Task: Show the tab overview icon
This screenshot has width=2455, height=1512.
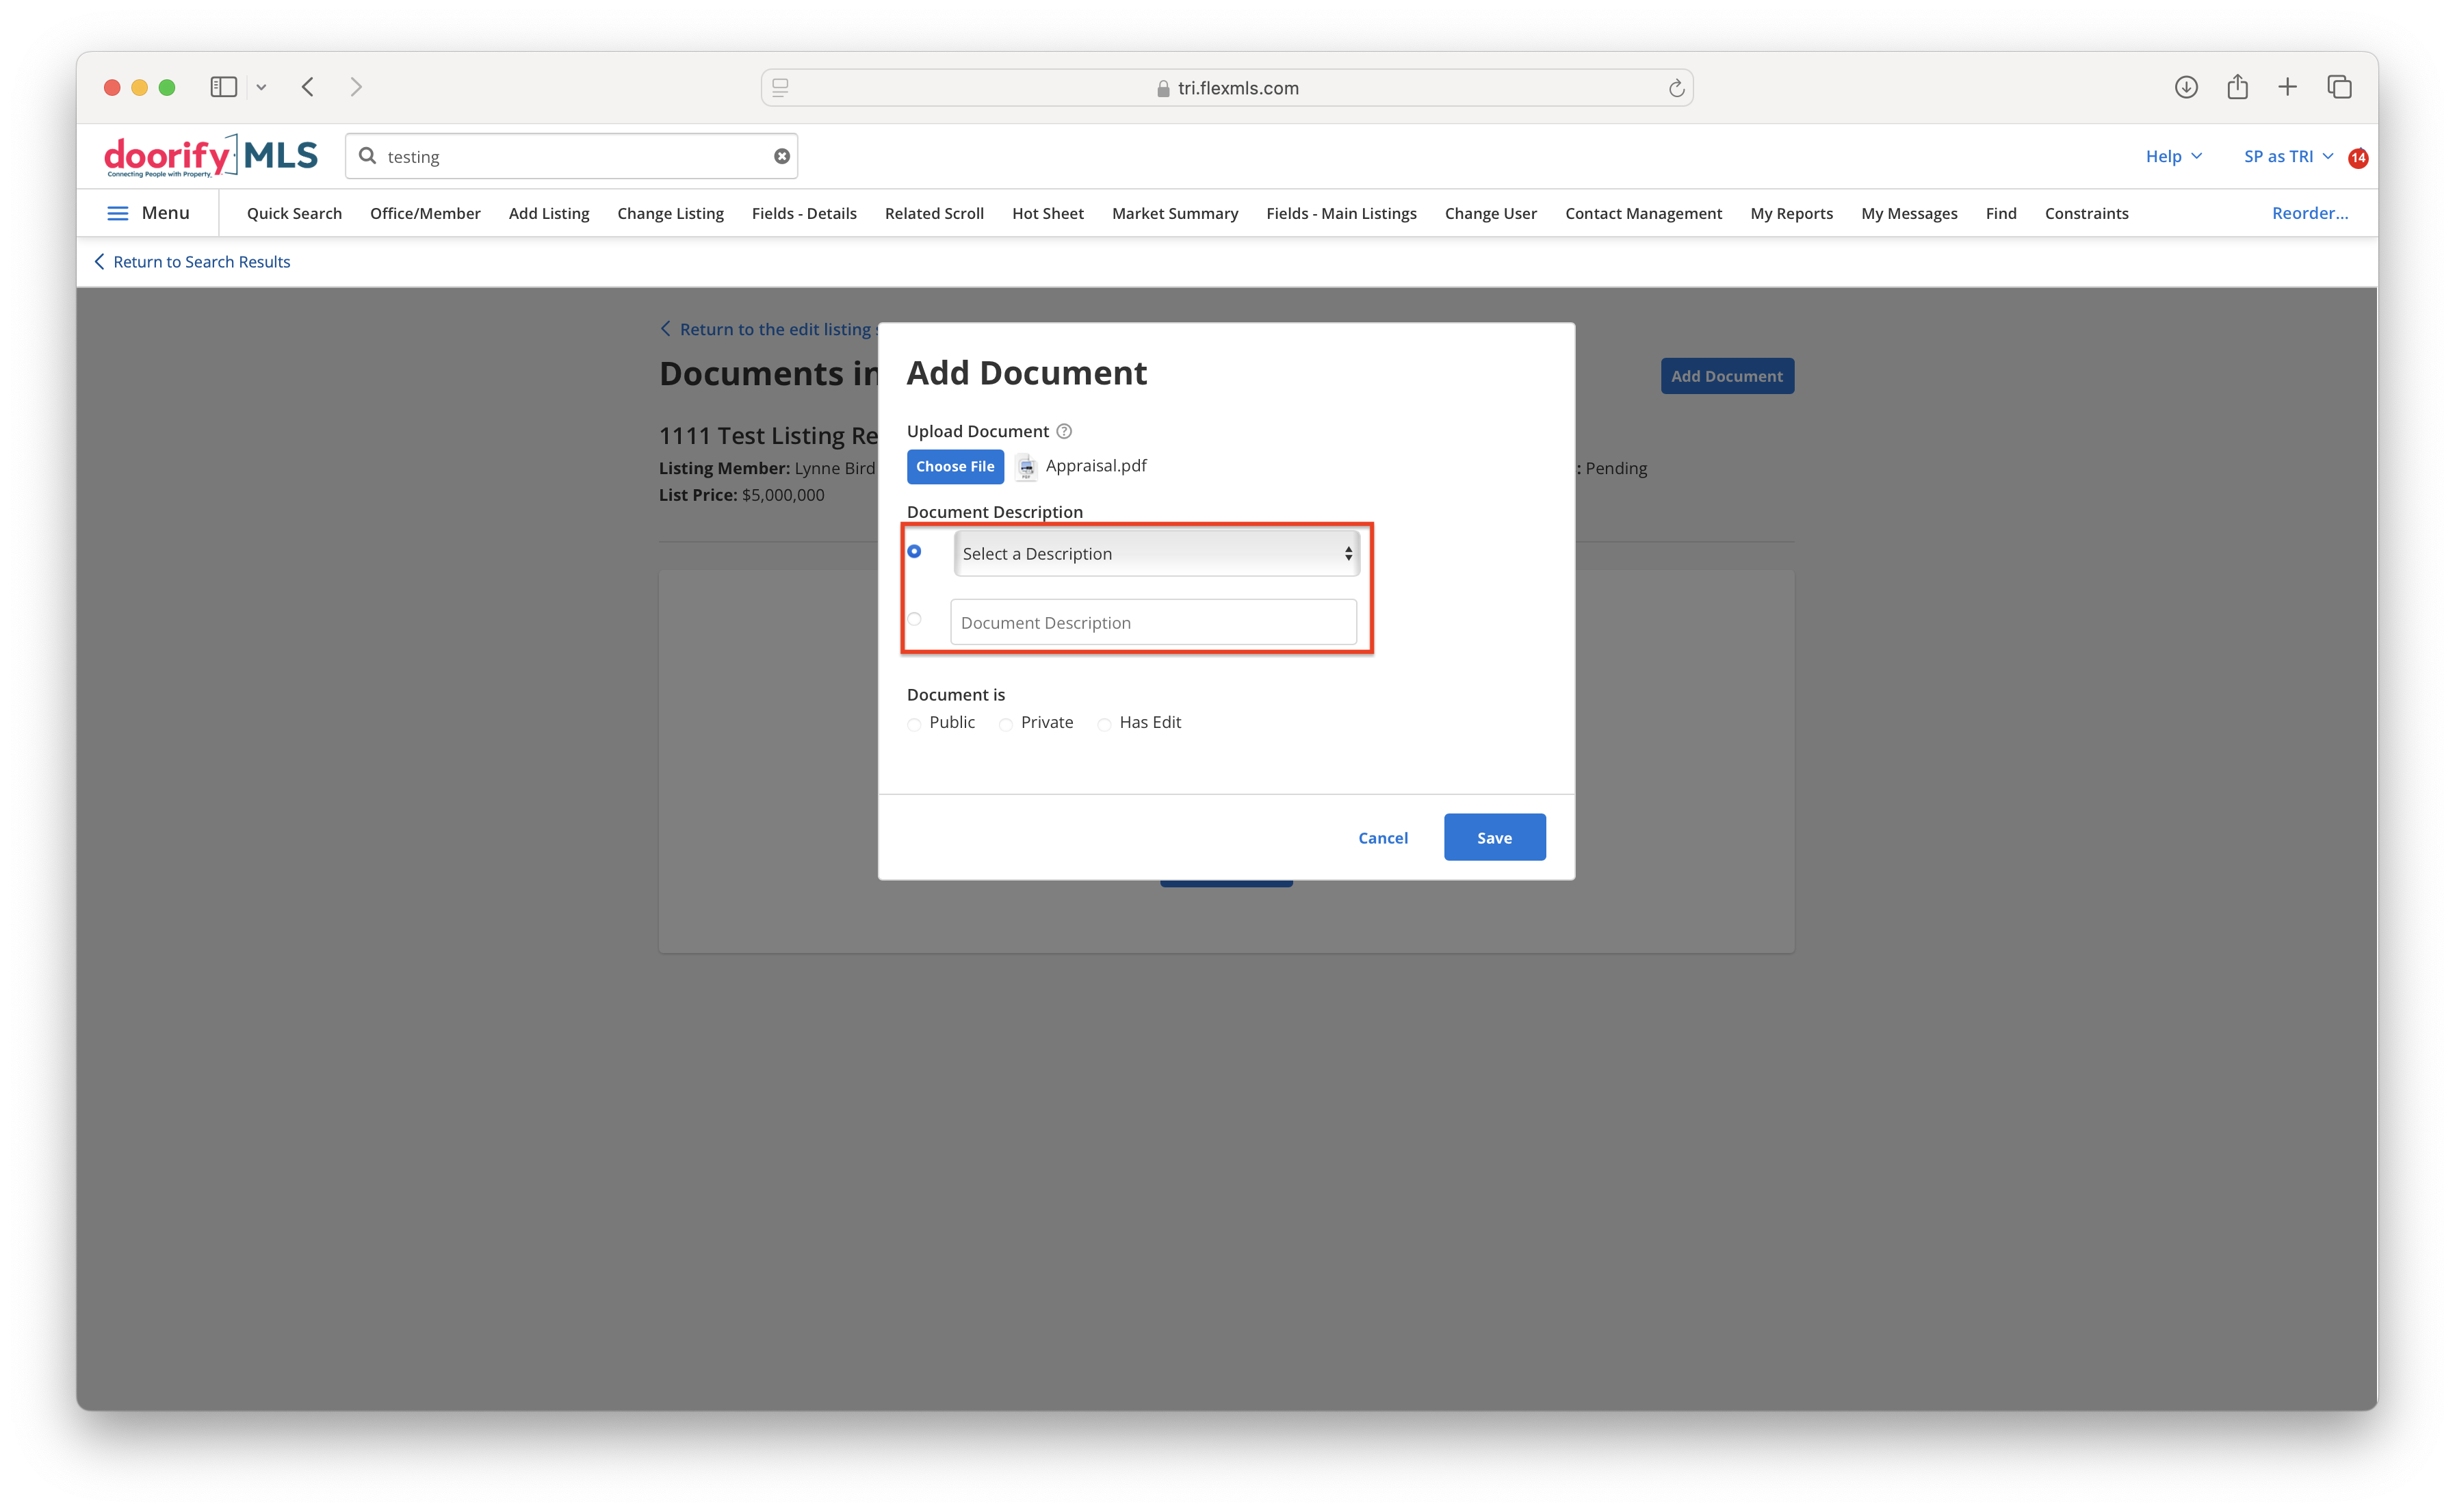Action: [2339, 87]
